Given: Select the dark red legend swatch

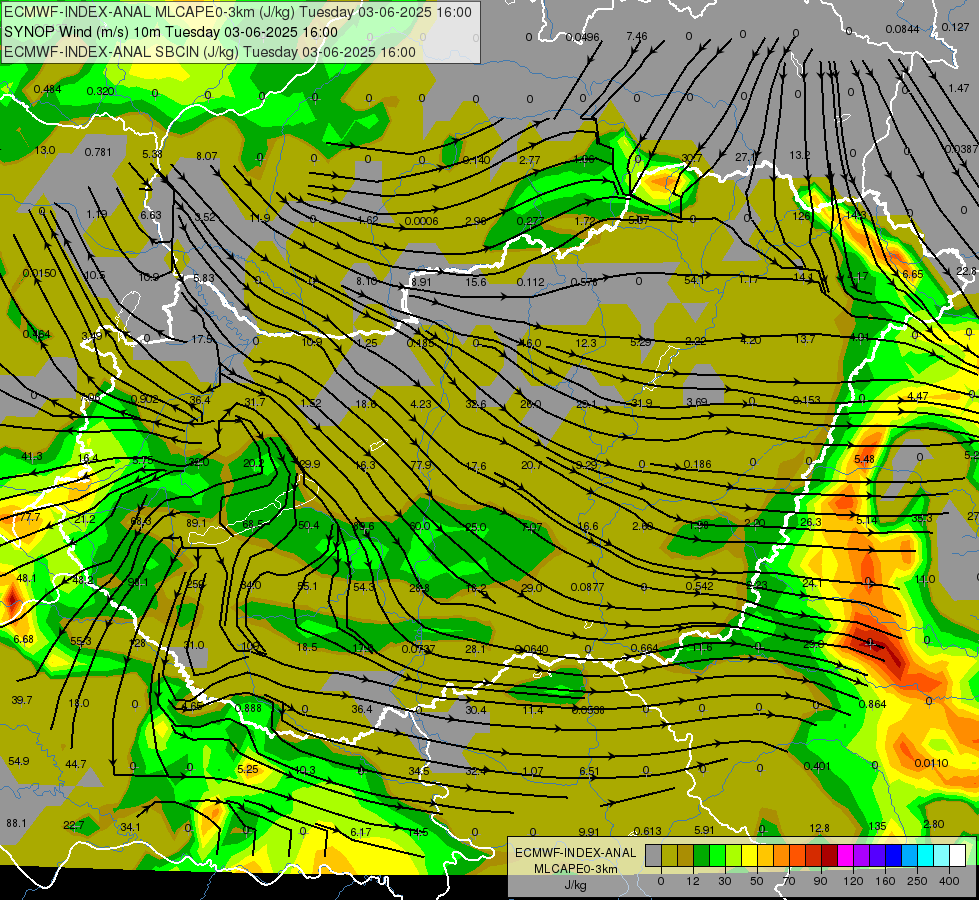Looking at the screenshot, I should 829,856.
